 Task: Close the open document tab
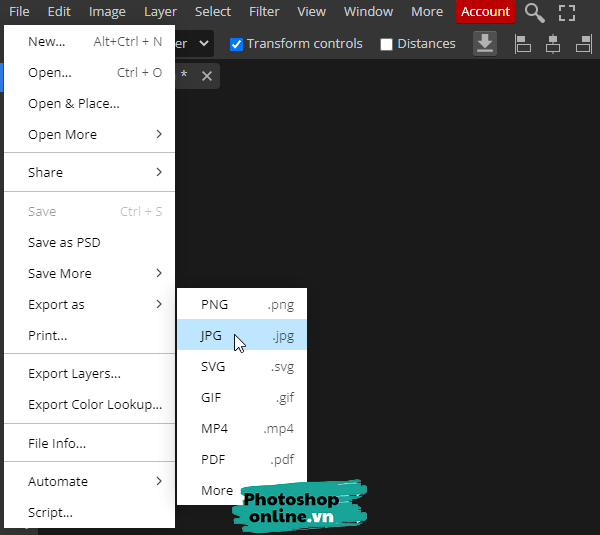pyautogui.click(x=207, y=76)
